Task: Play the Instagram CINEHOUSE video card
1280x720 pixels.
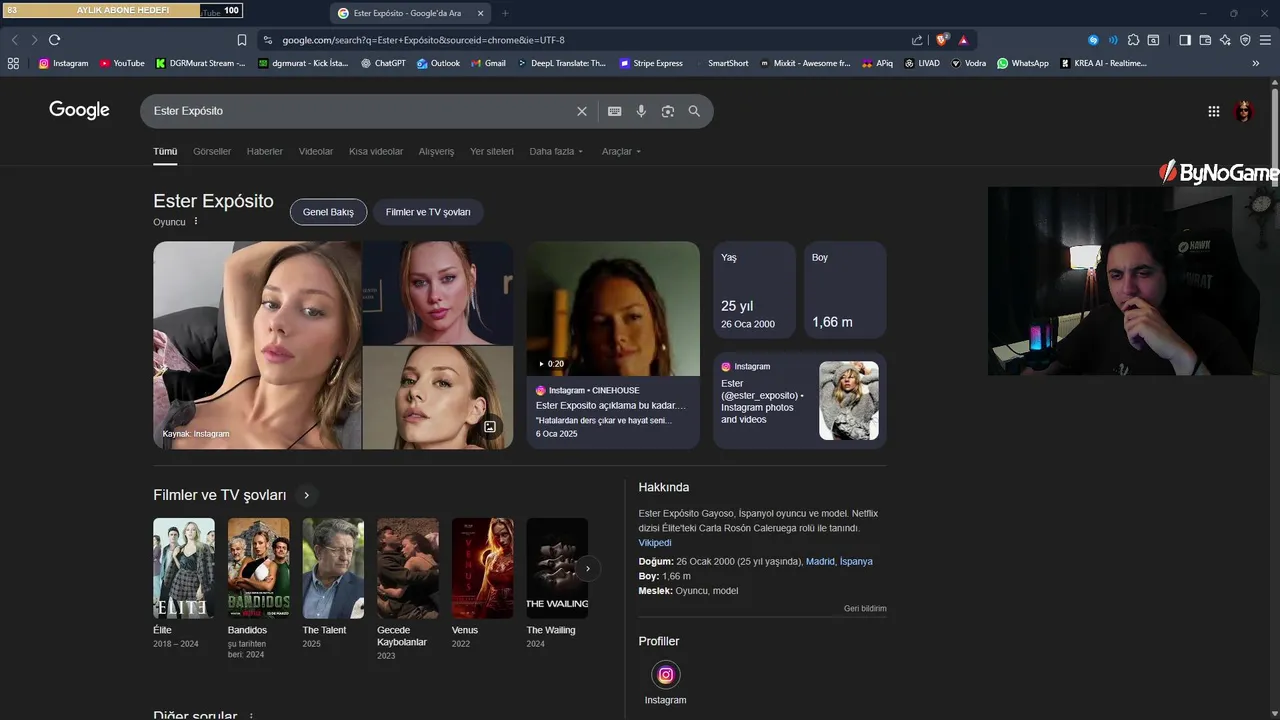Action: [x=613, y=345]
